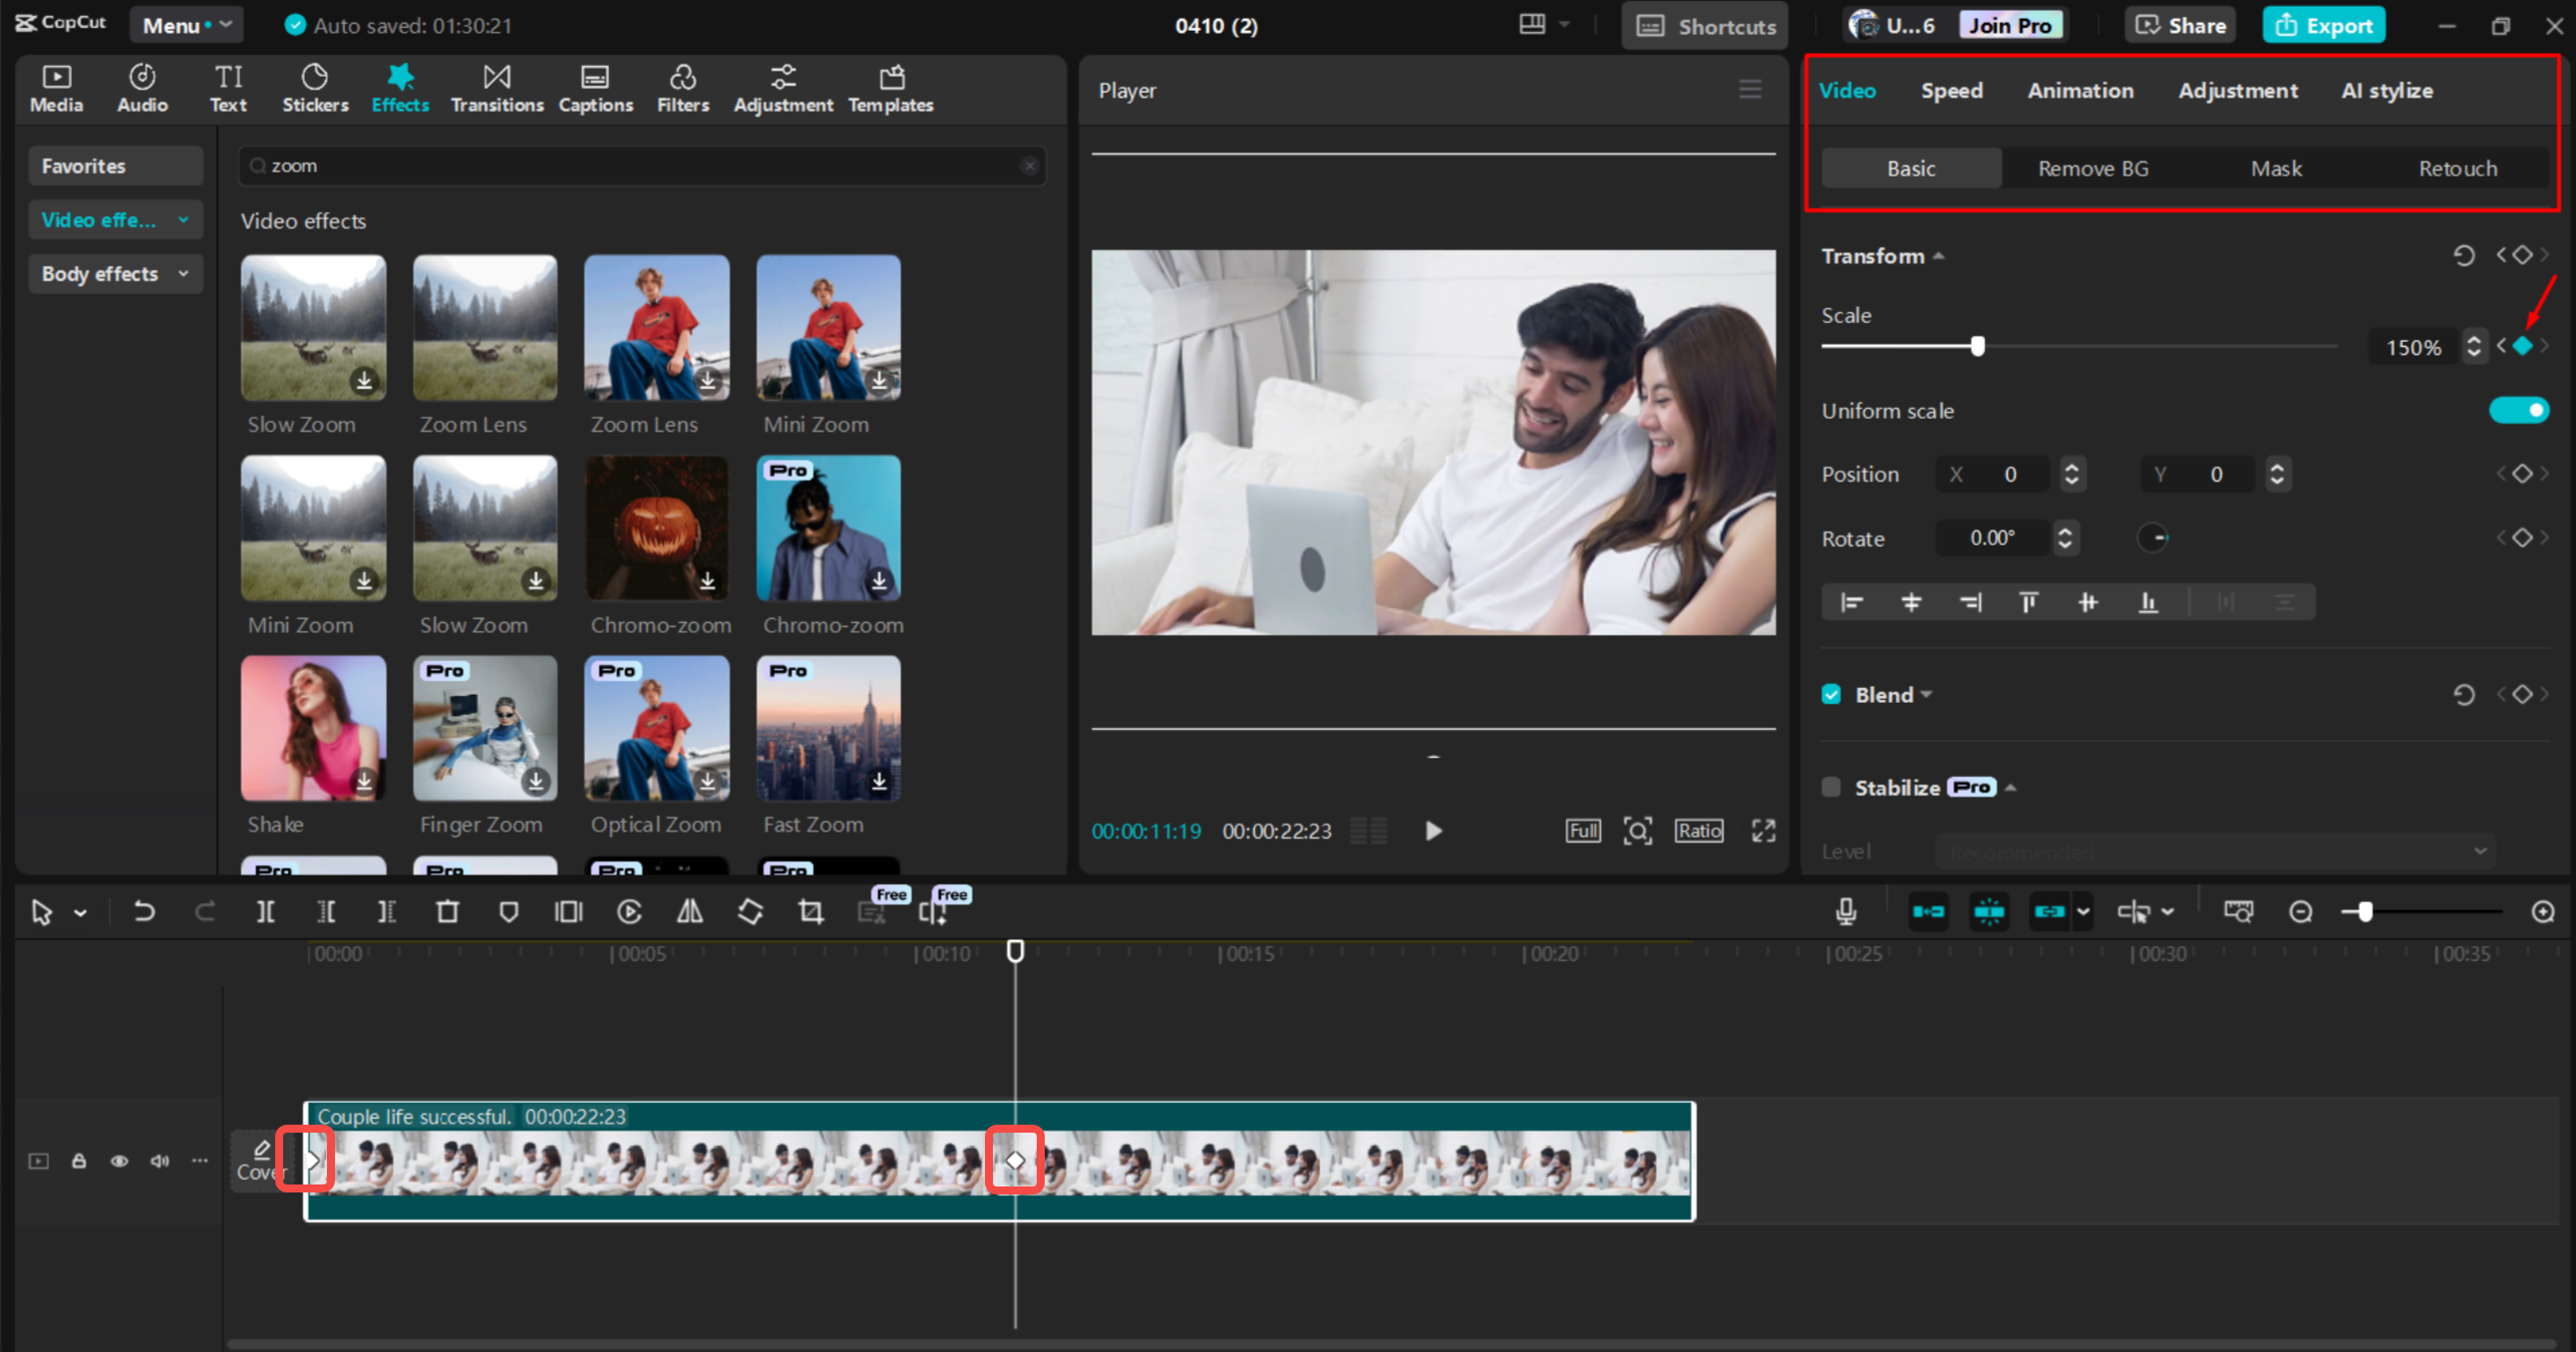
Task: Click the Export button
Action: coord(2323,25)
